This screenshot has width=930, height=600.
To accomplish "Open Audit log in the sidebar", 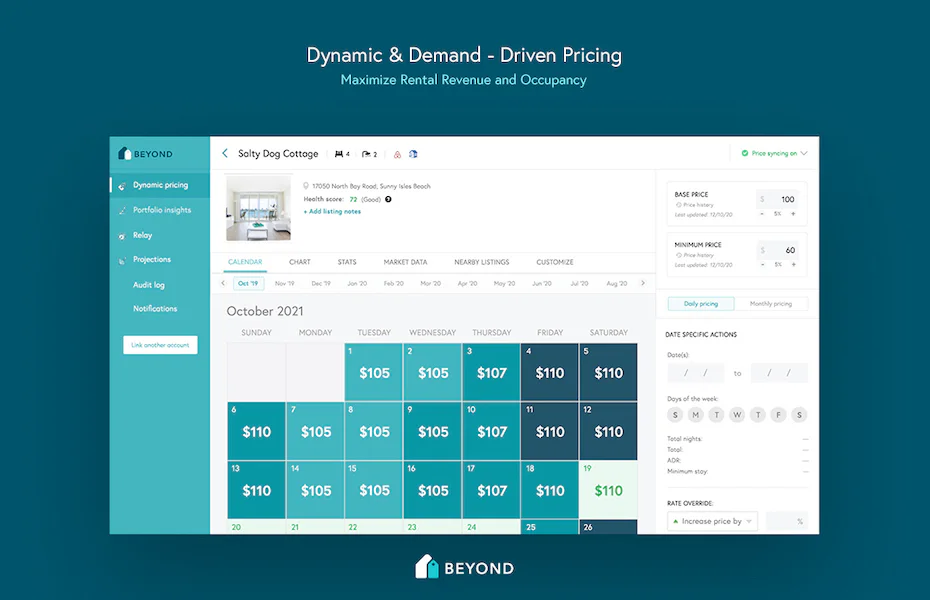I will click(x=149, y=285).
